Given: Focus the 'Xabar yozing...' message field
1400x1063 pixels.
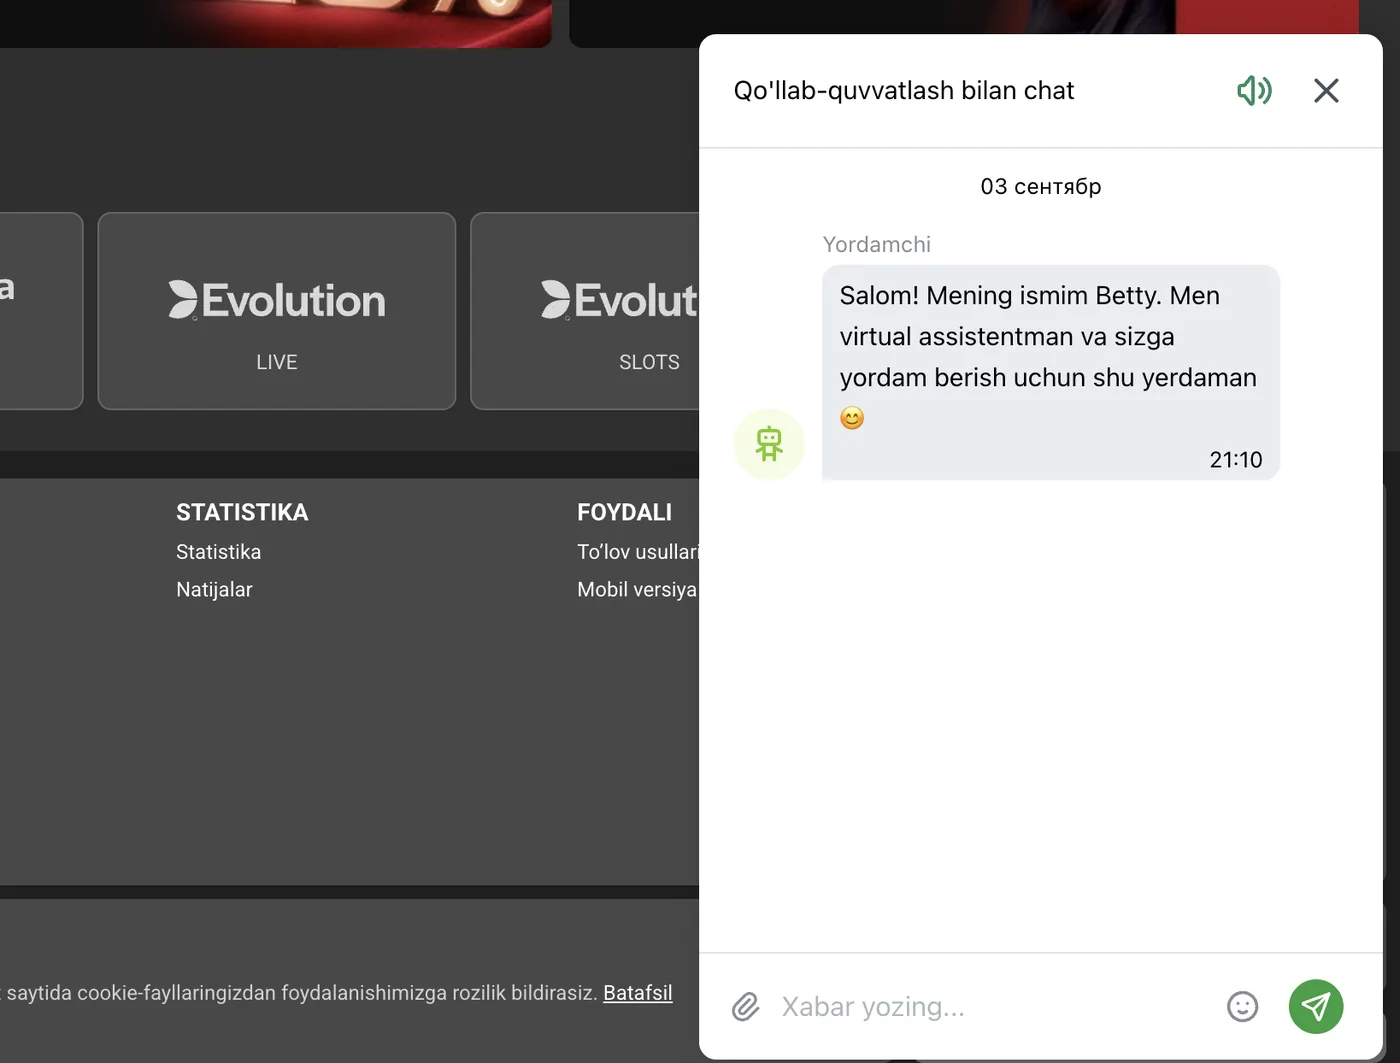Looking at the screenshot, I should point(994,1007).
